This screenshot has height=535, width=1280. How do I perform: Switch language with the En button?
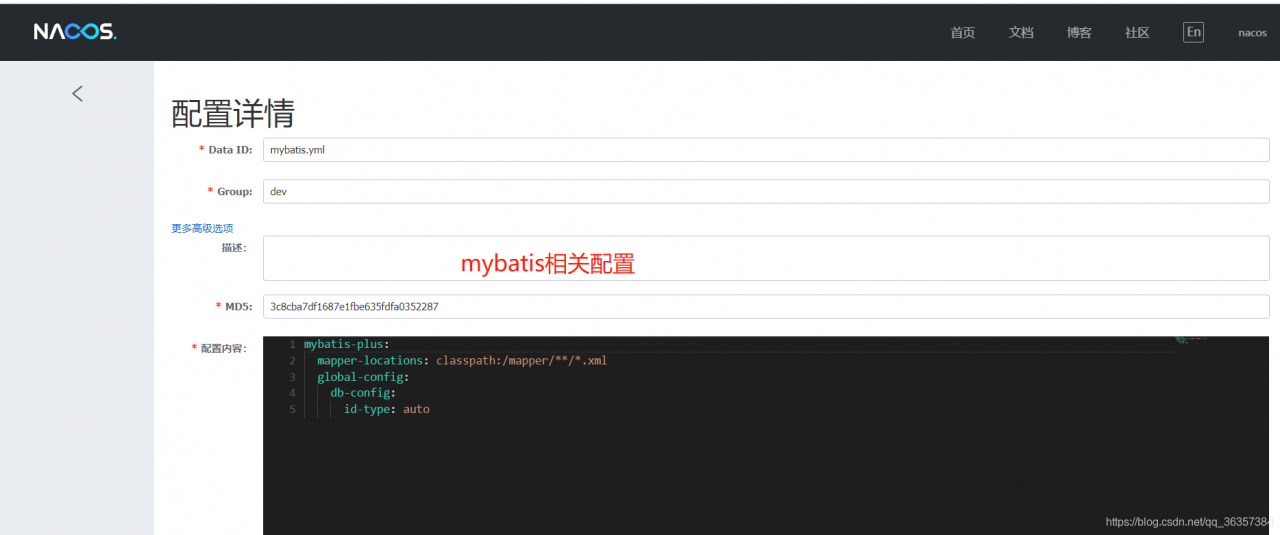coord(1193,32)
